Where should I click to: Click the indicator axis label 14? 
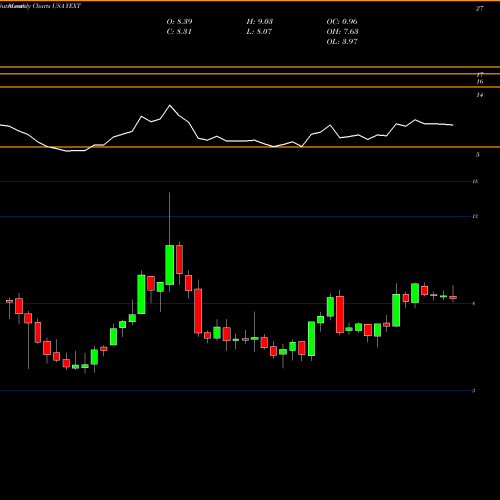(x=479, y=95)
